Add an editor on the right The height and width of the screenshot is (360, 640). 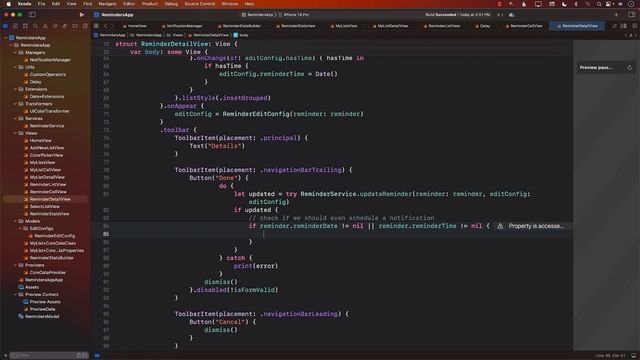(x=634, y=26)
